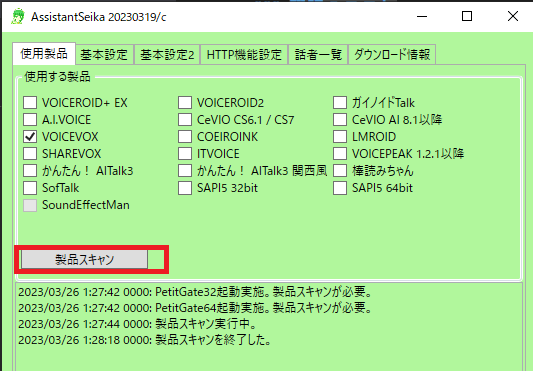Viewport: 533px width, 371px height.
Task: Switch to the 話者一覧 tab
Action: click(318, 54)
